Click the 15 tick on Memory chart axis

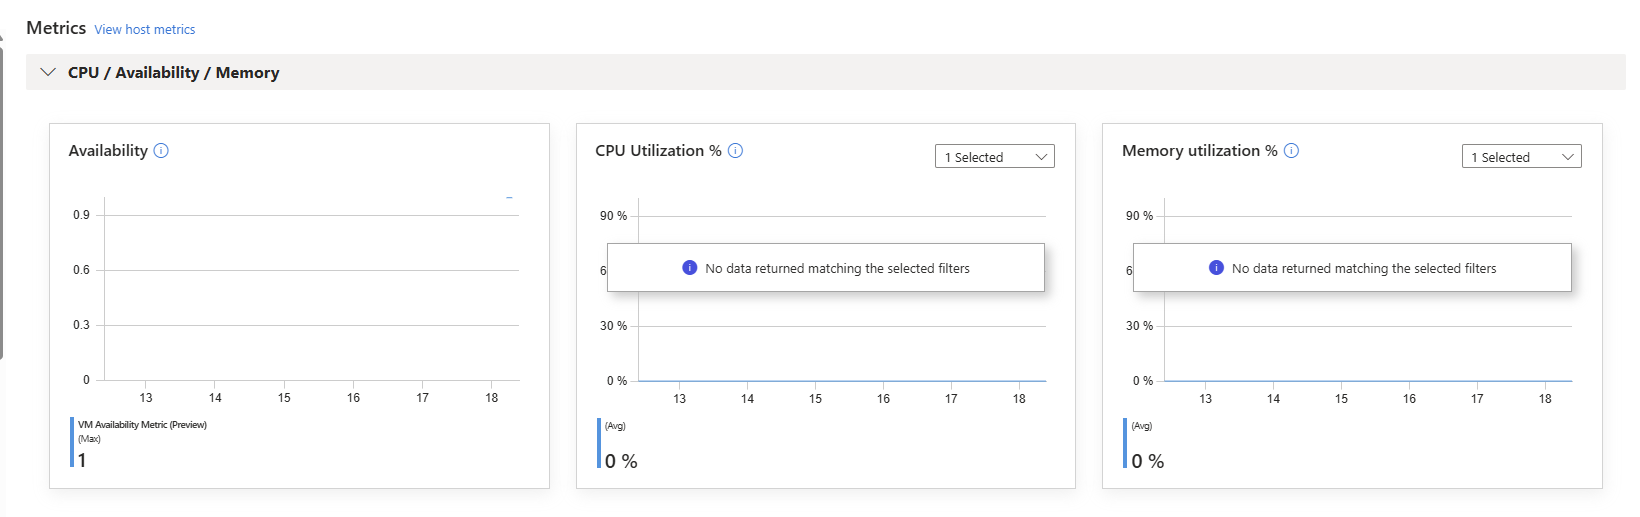1341,399
